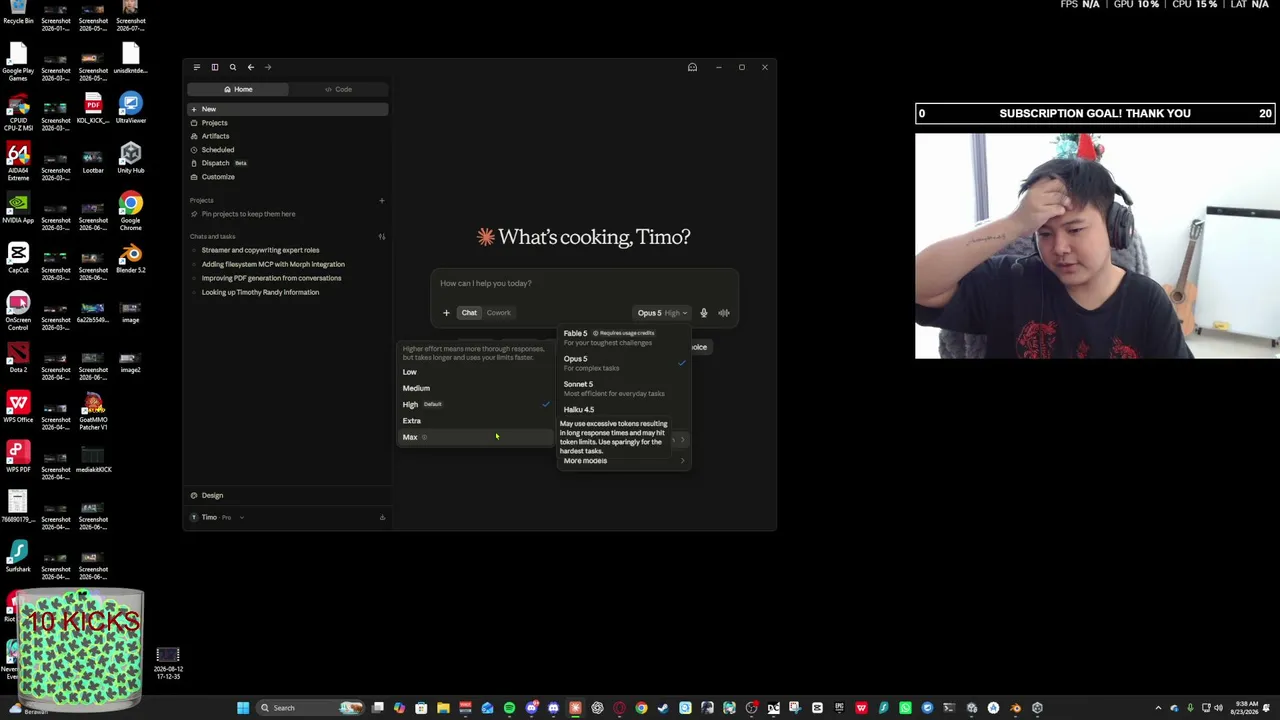Image resolution: width=1280 pixels, height=720 pixels.
Task: Toggle the sidebar panel icon
Action: click(214, 67)
